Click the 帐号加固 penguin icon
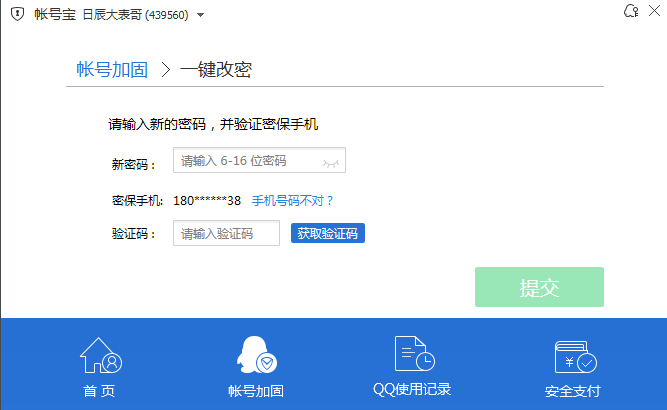 coord(256,356)
